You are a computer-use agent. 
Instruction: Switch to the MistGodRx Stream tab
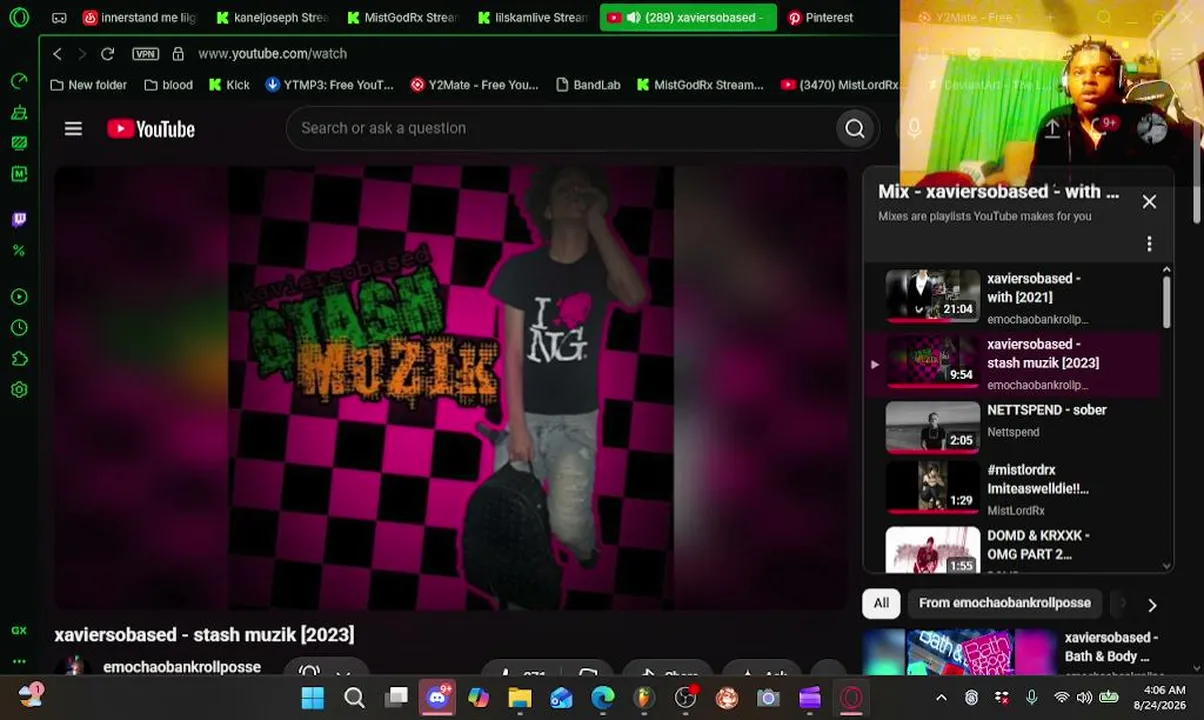coord(403,17)
